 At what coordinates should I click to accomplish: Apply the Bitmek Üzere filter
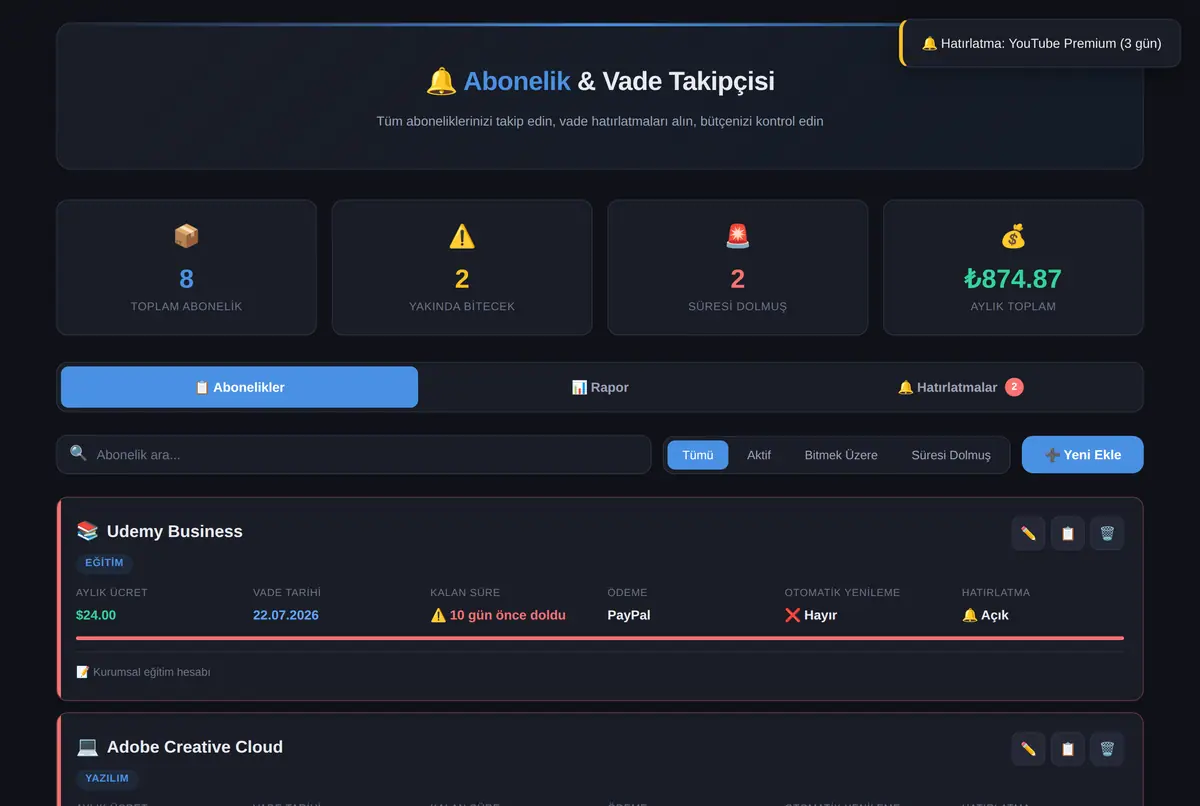click(x=841, y=455)
